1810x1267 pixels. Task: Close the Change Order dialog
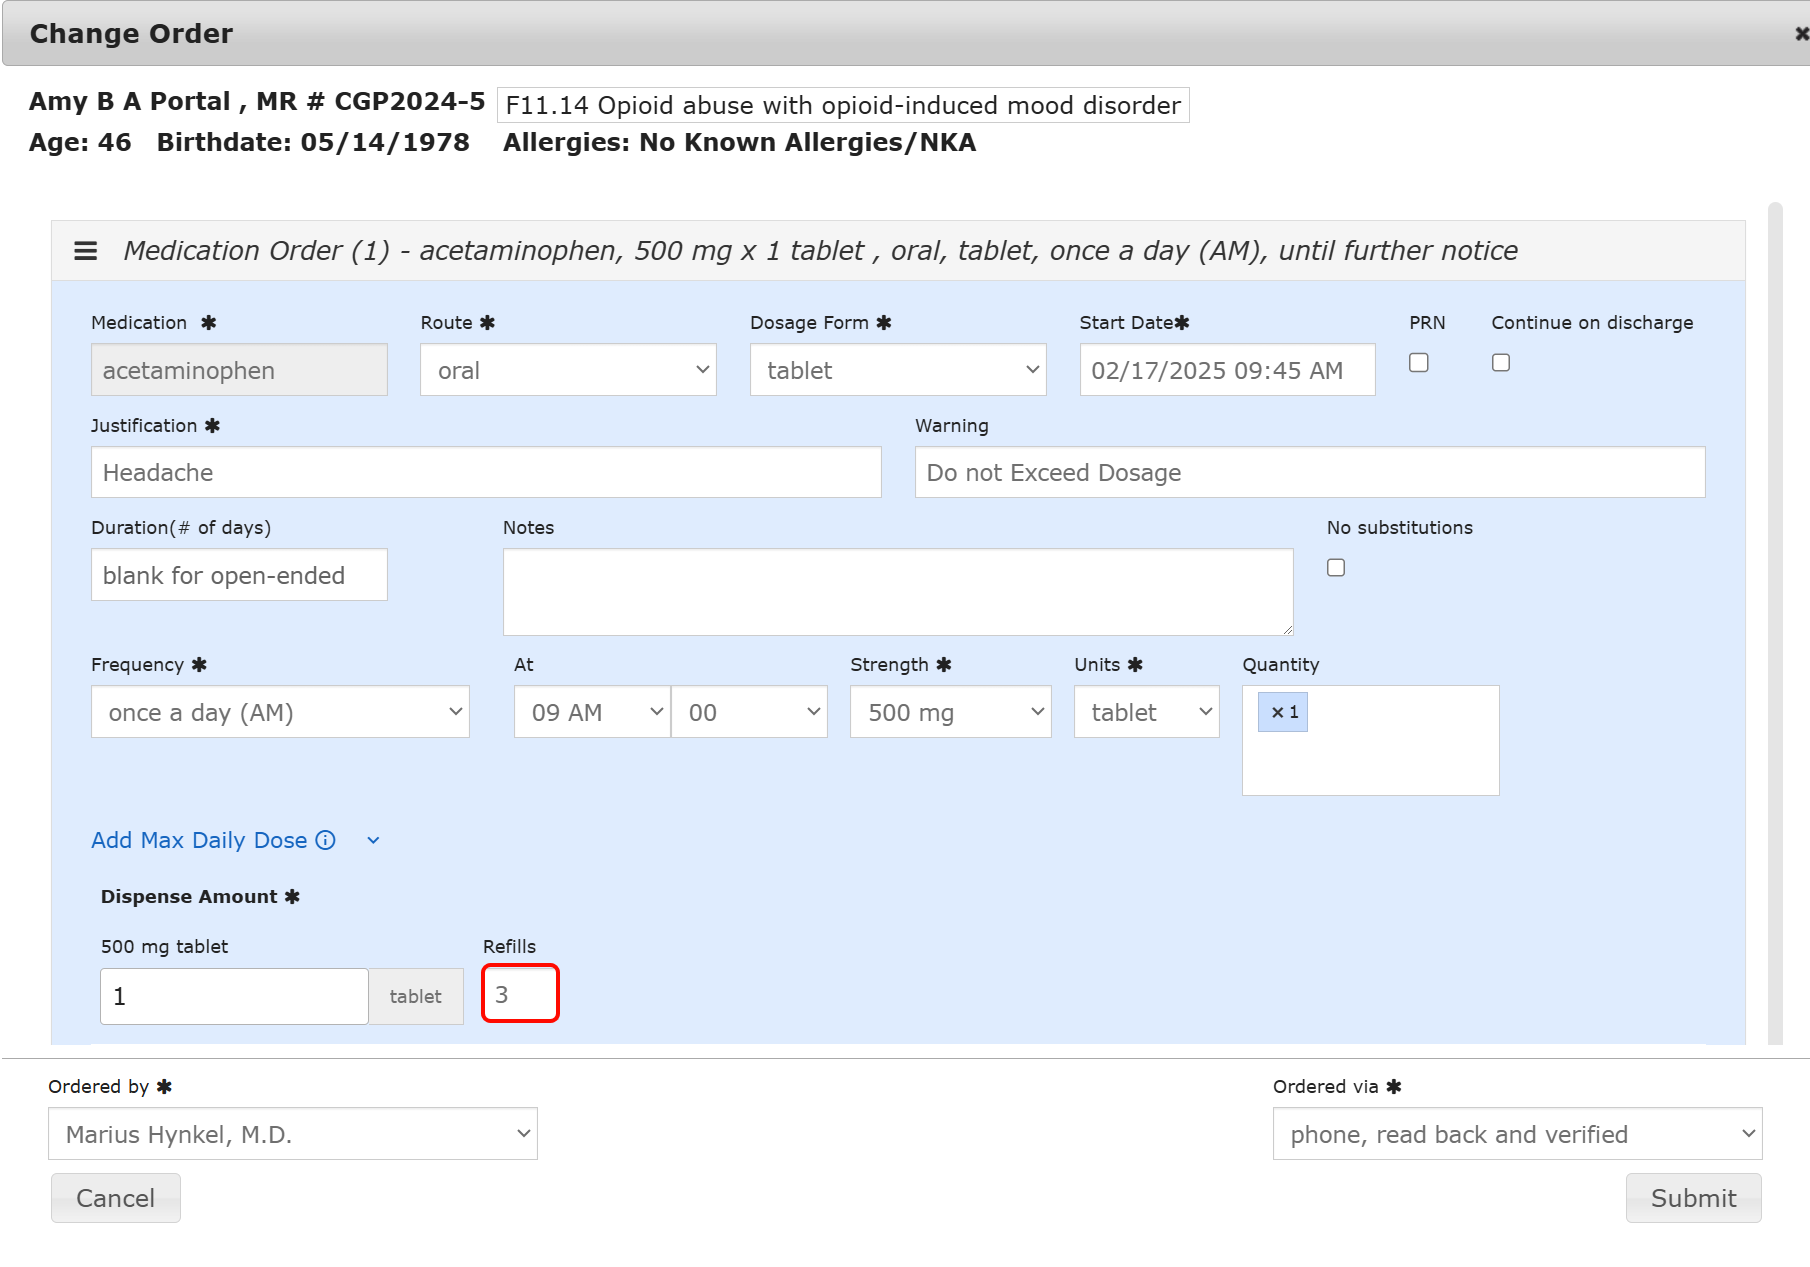[x=1801, y=34]
